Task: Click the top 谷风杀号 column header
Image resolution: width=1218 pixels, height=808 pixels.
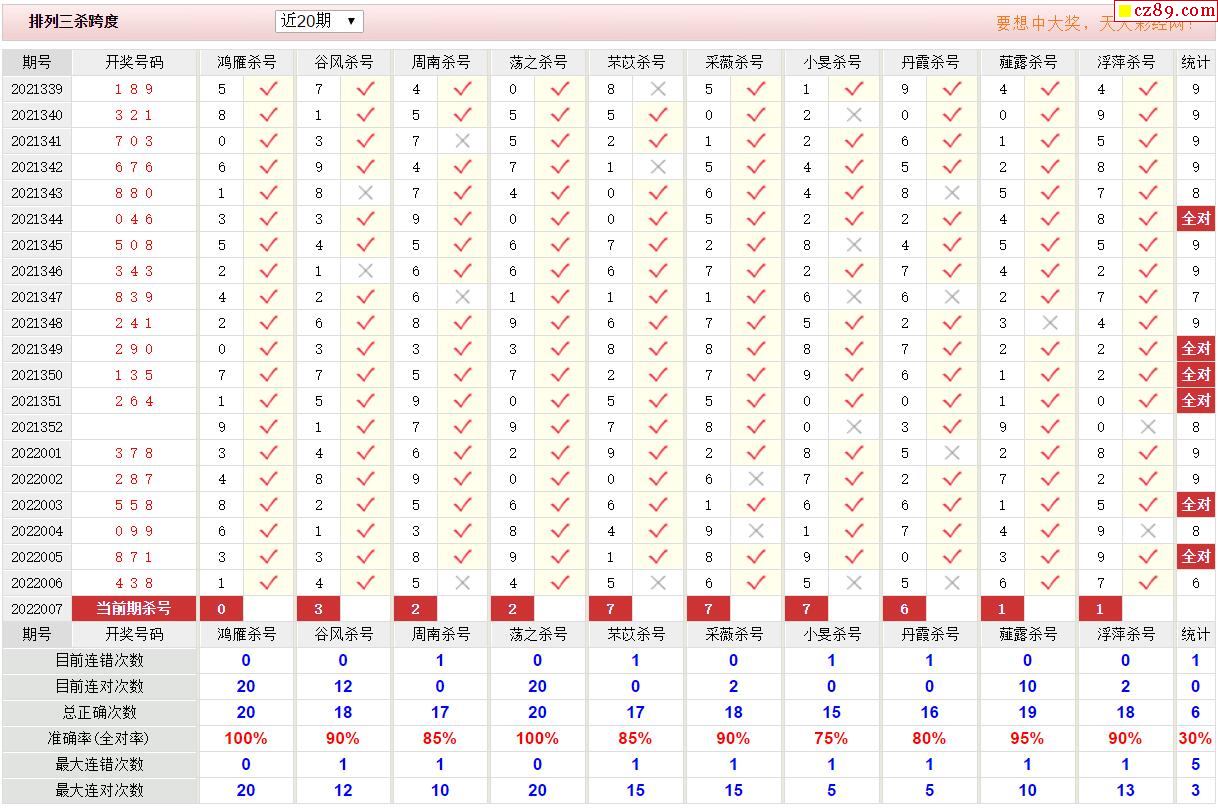Action: pos(343,62)
